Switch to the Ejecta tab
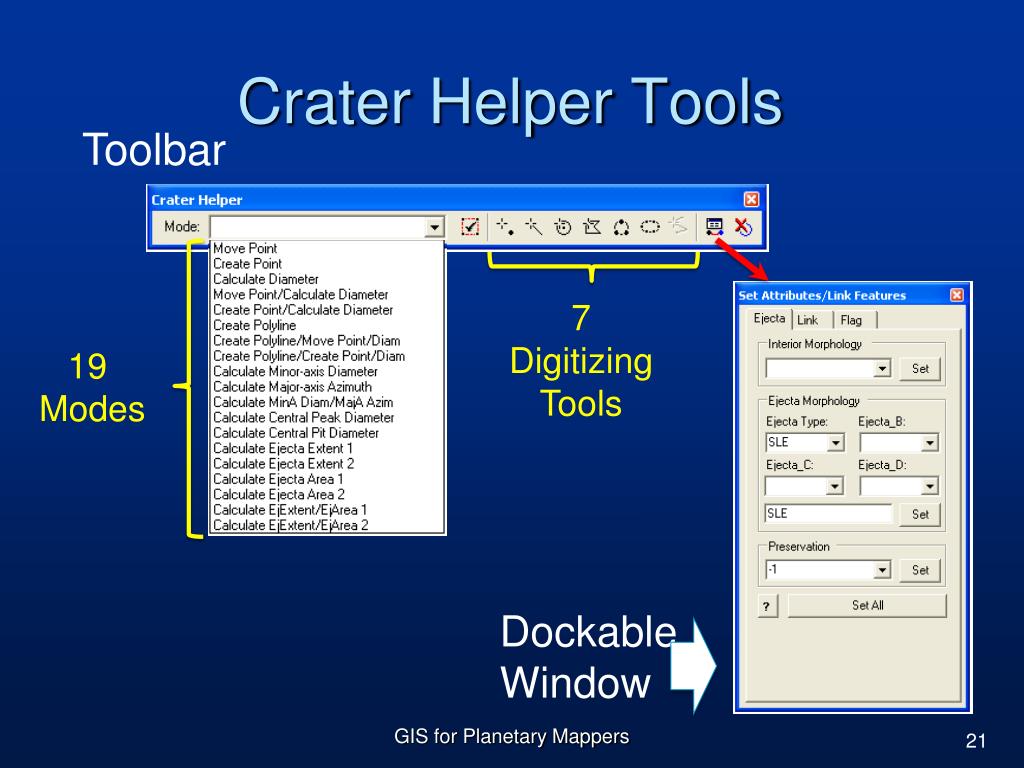This screenshot has width=1024, height=768. (769, 318)
